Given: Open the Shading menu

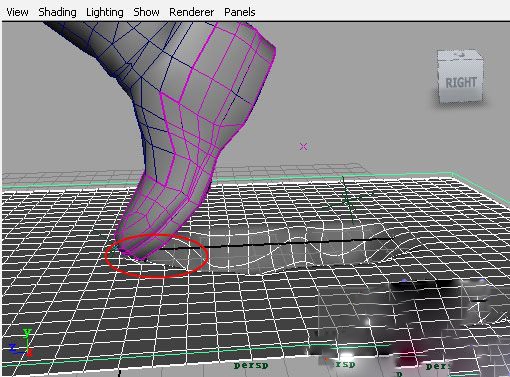Looking at the screenshot, I should point(57,12).
